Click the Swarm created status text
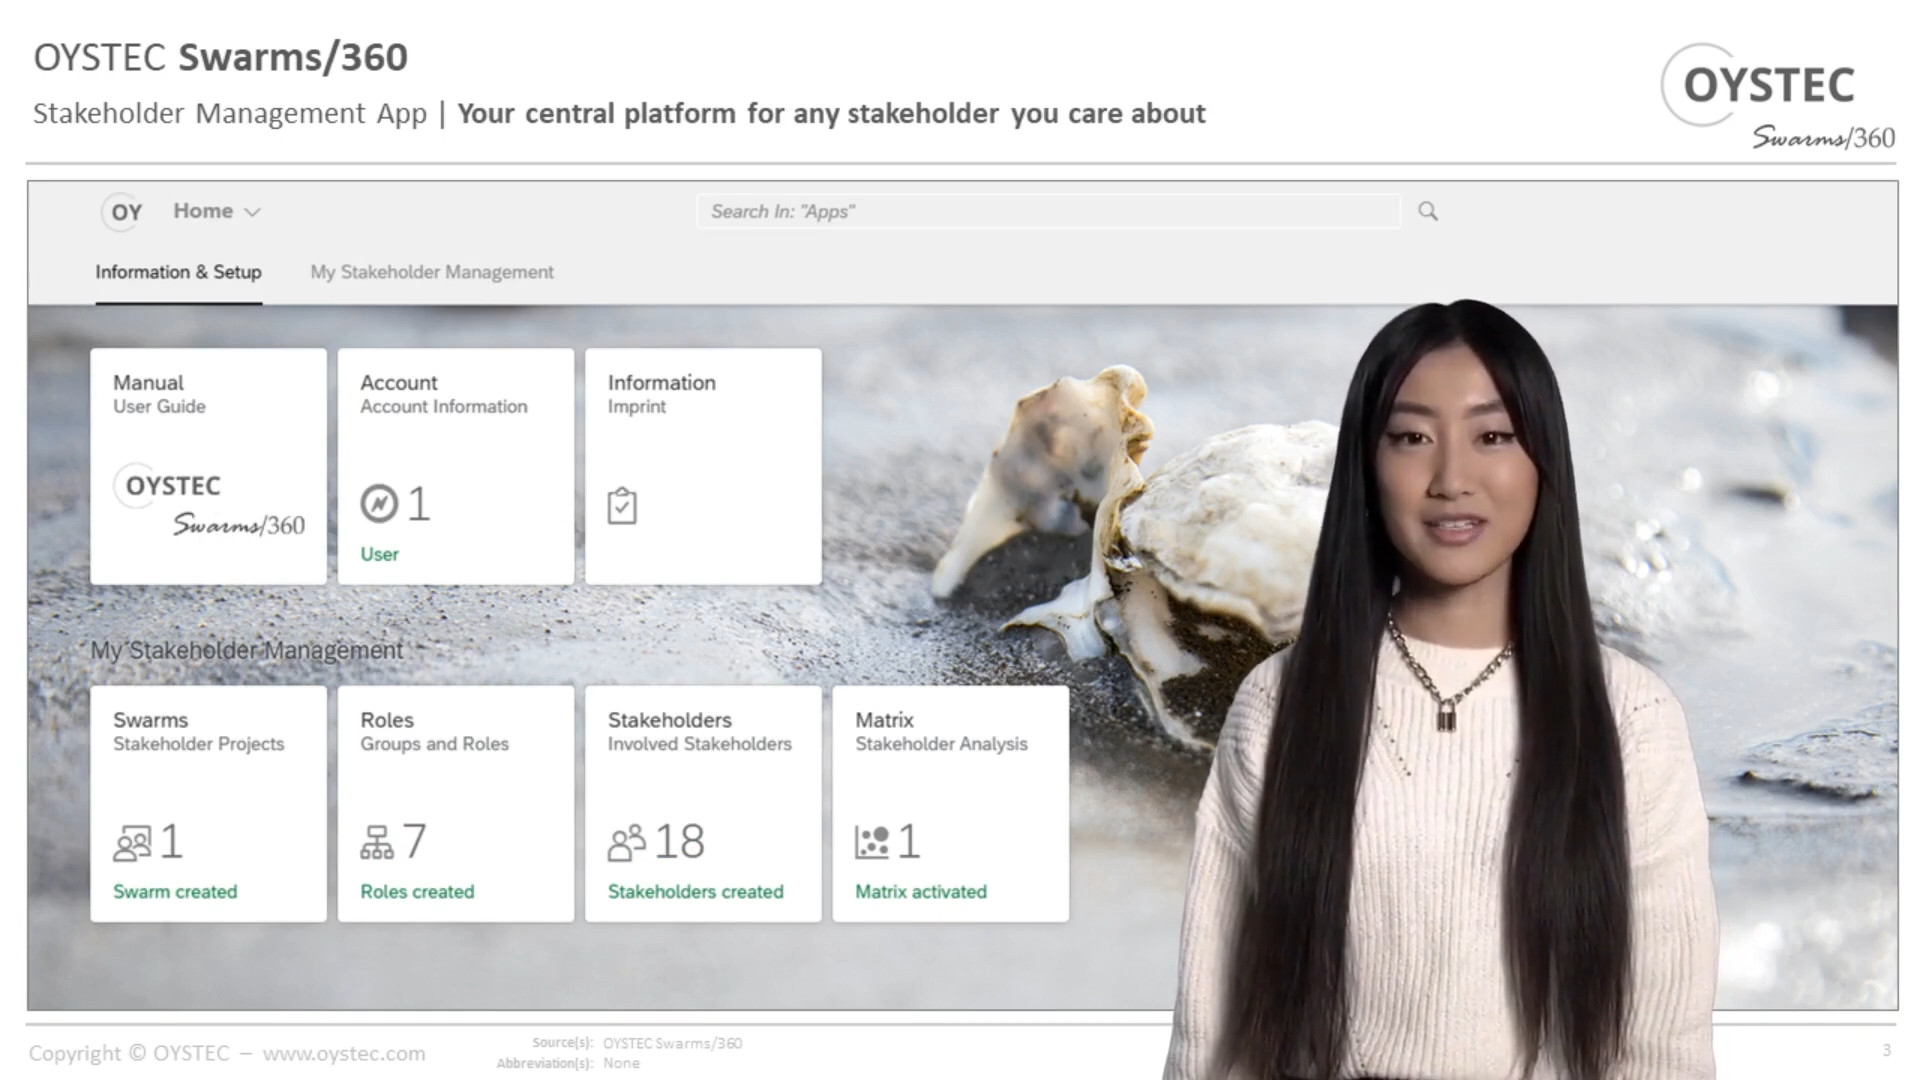 175,891
